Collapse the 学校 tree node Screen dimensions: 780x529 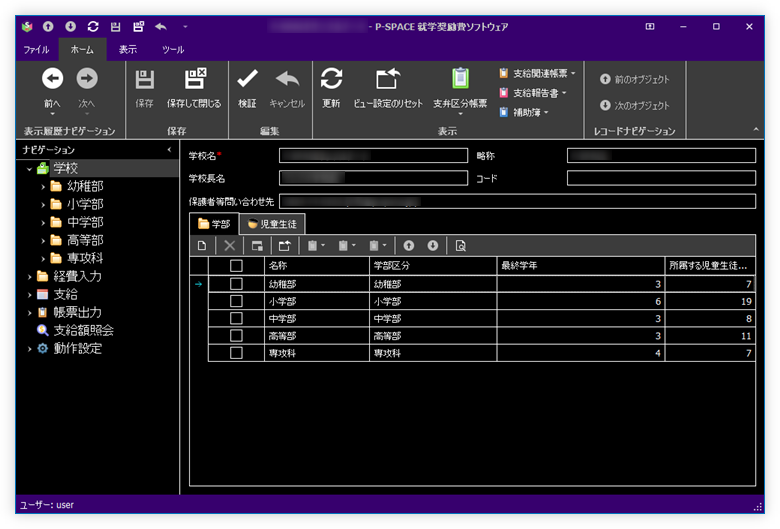click(x=29, y=169)
